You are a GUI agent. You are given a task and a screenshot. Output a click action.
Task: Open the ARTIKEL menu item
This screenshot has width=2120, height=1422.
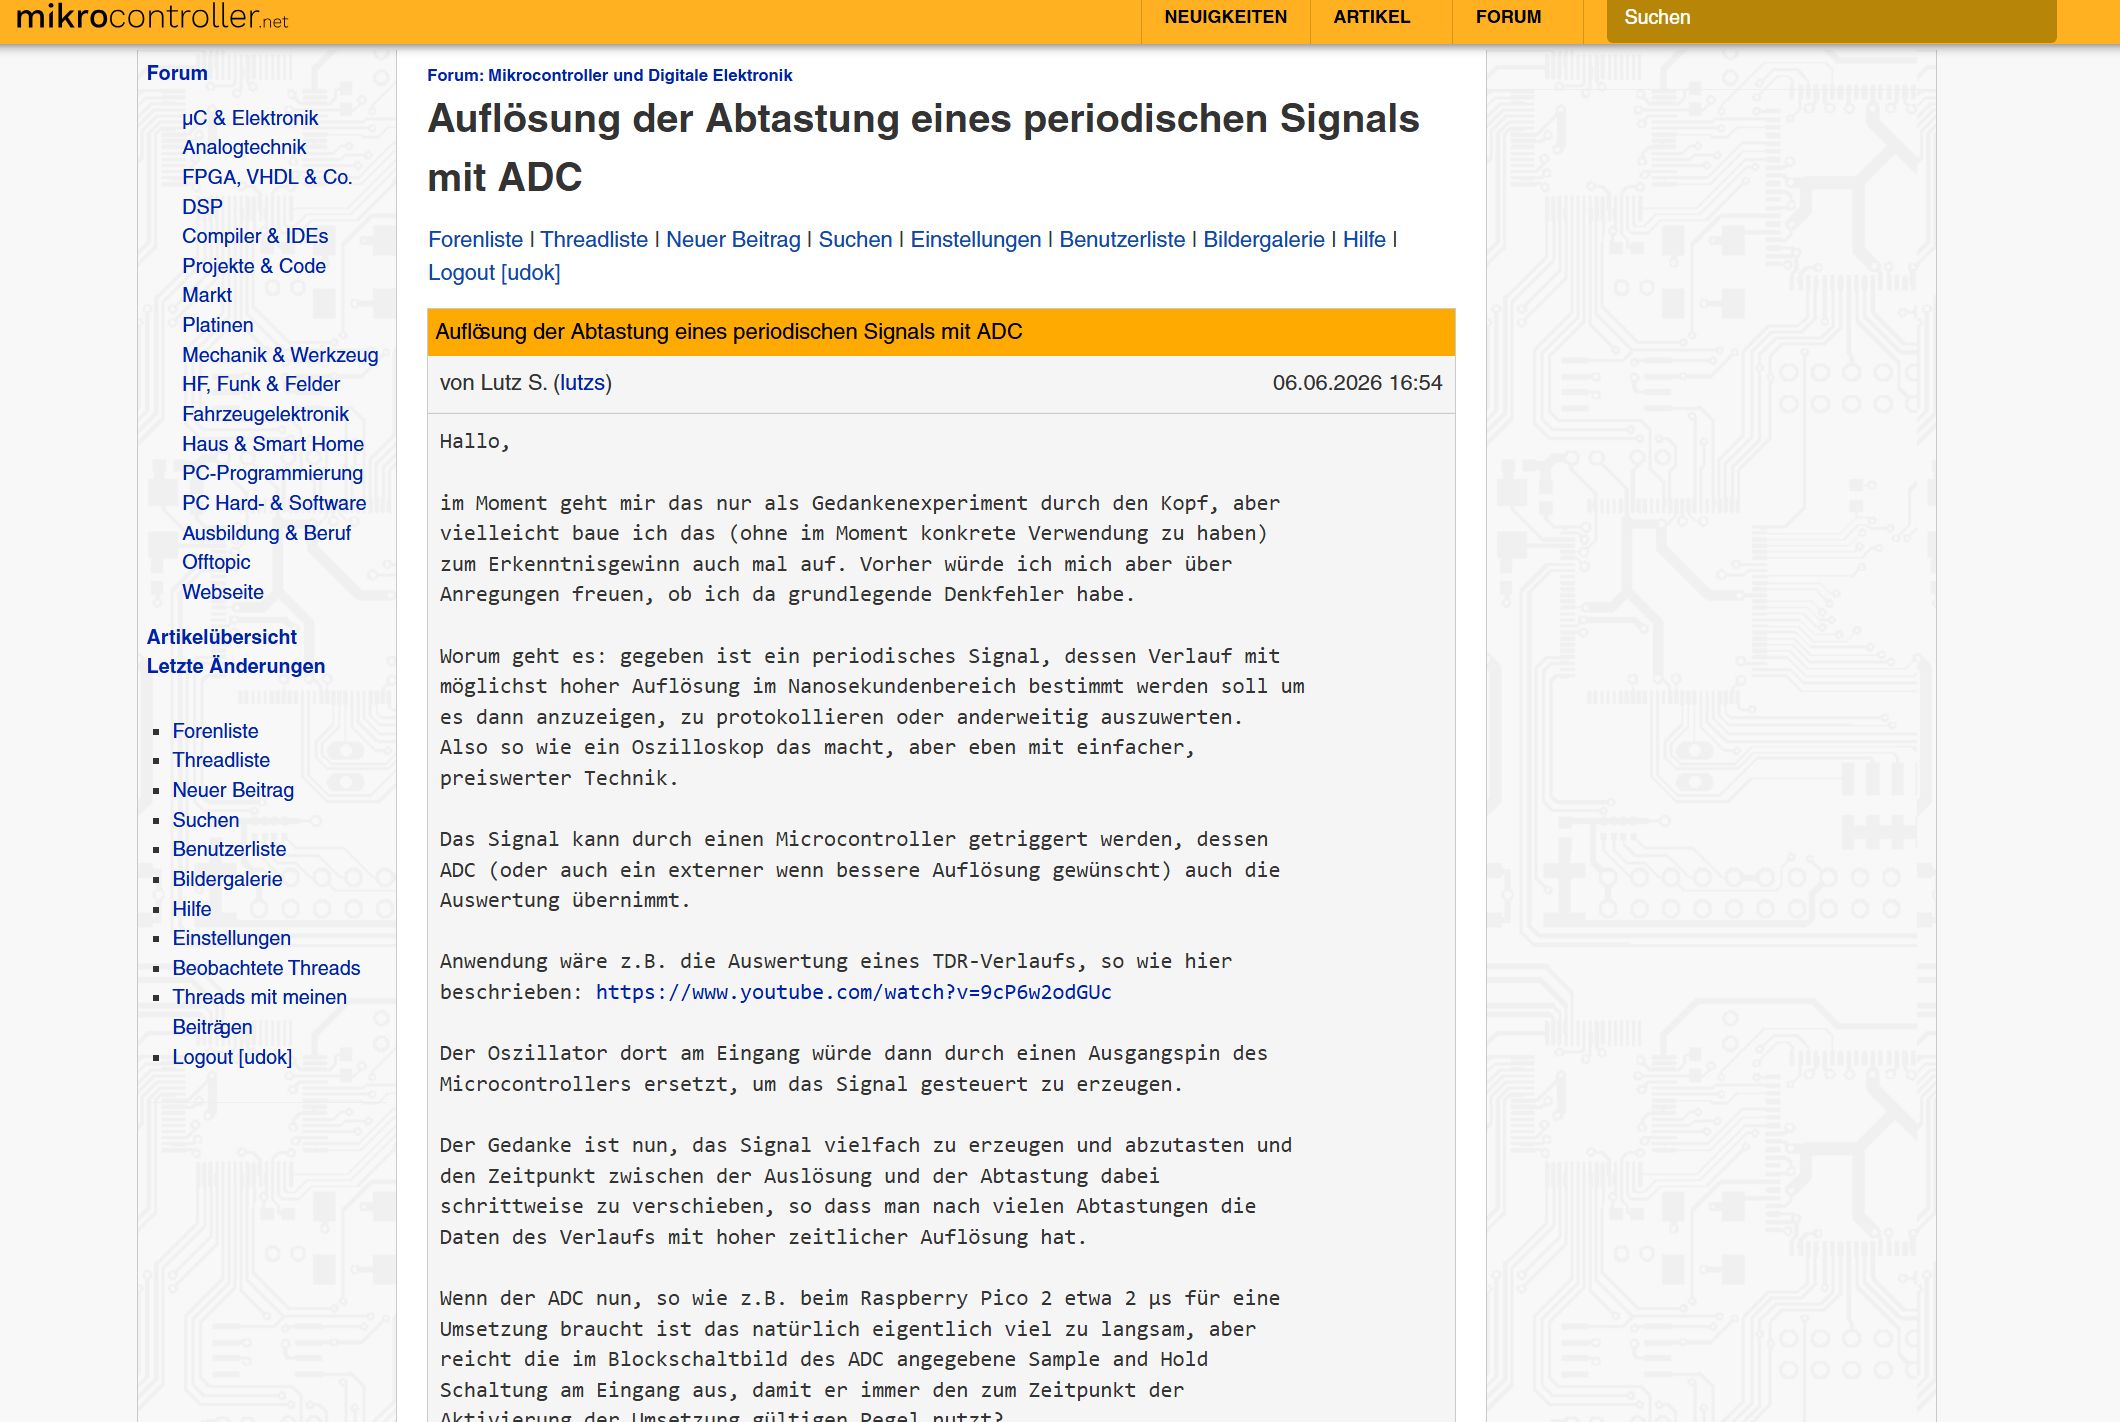coord(1371,17)
